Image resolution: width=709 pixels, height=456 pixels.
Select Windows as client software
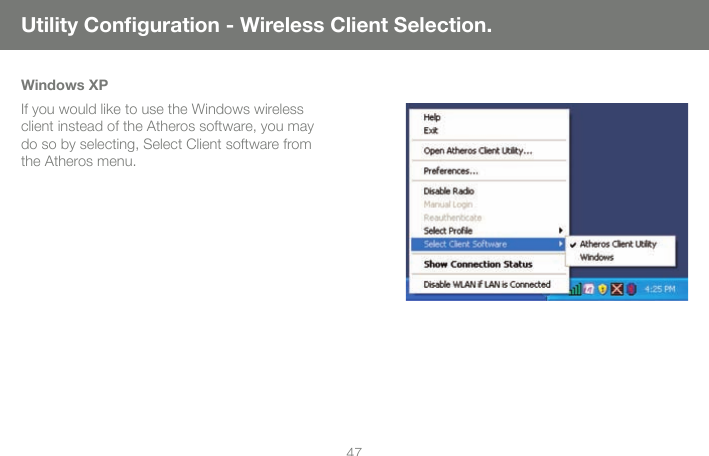click(x=620, y=257)
